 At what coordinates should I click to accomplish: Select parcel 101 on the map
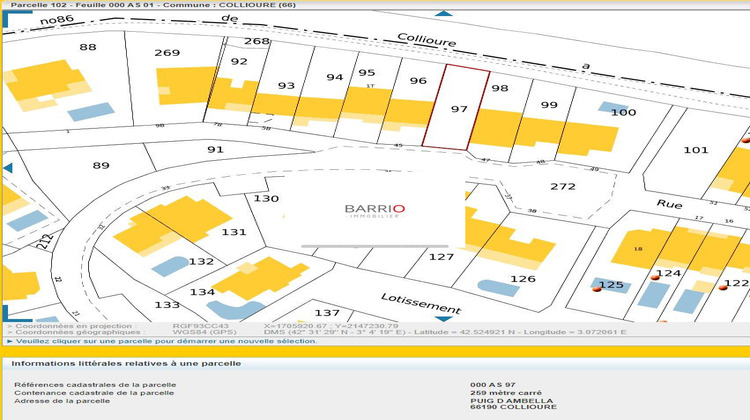[696, 150]
